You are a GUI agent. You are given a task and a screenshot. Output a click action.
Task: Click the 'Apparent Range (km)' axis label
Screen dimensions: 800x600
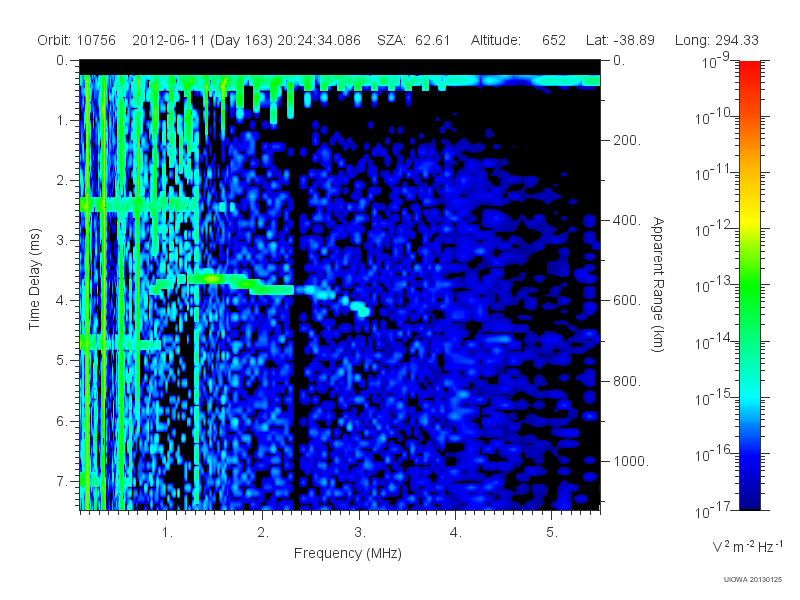(658, 285)
